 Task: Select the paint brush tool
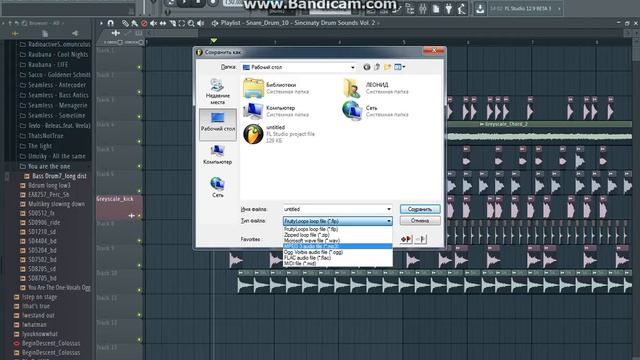[x=134, y=23]
